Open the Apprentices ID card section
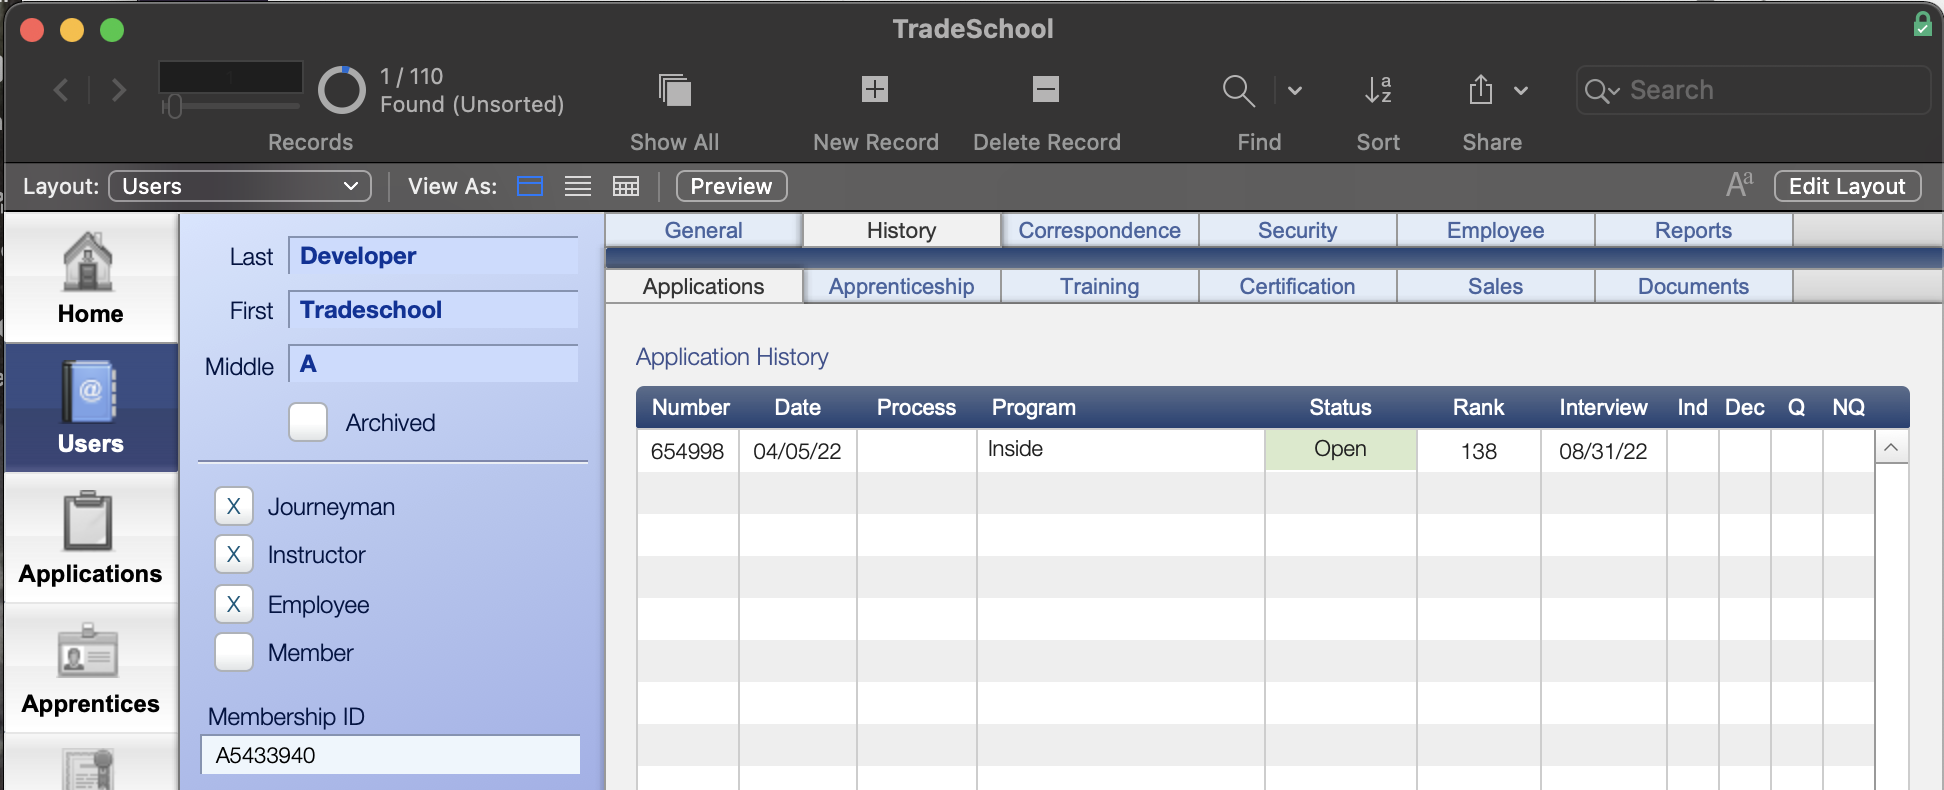 click(90, 668)
